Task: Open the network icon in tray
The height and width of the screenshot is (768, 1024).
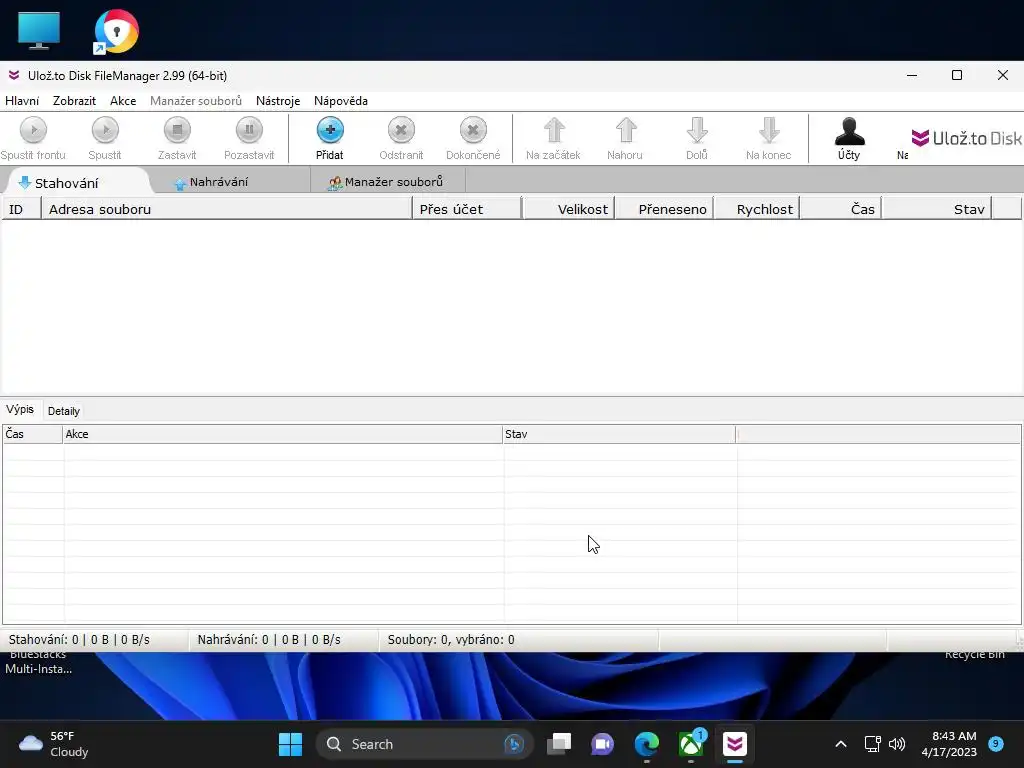Action: coord(872,744)
